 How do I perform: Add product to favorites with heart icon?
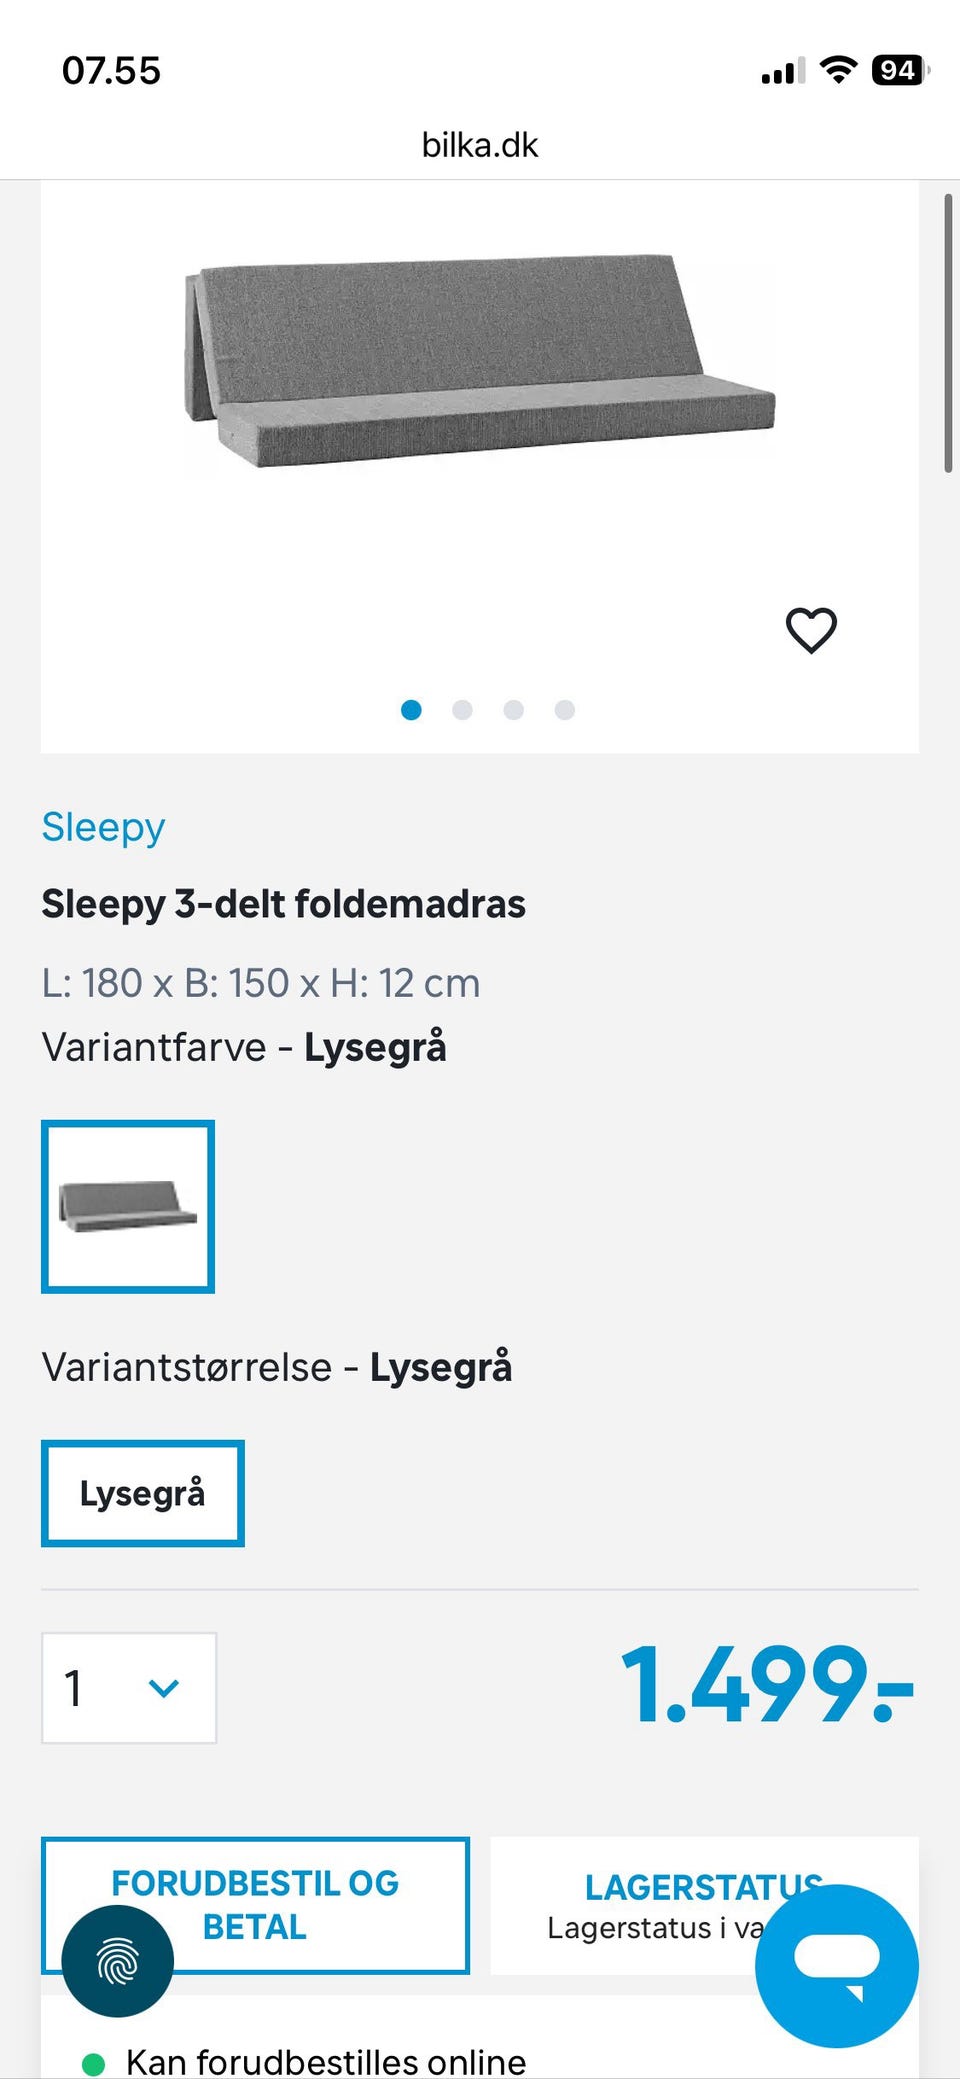pos(810,630)
